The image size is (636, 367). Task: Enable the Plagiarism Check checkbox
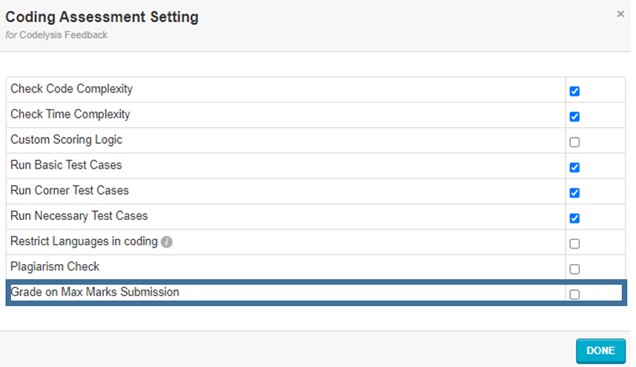574,269
